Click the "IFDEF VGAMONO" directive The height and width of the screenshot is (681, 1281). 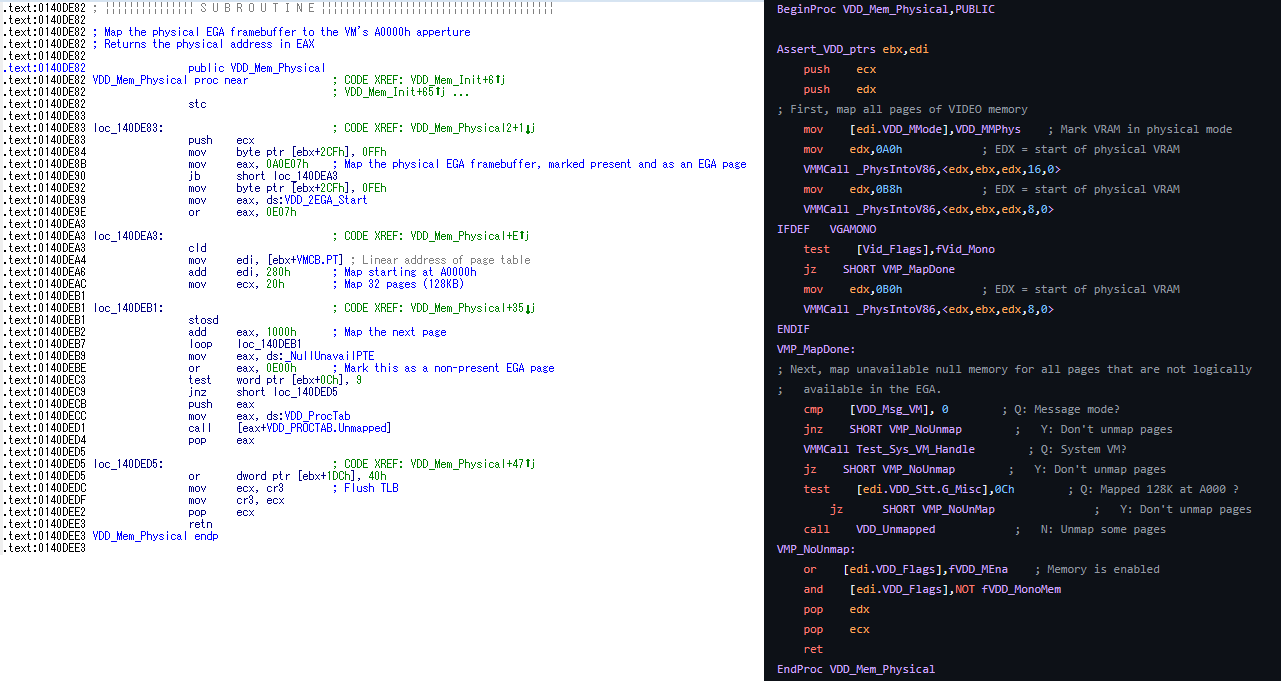826,229
